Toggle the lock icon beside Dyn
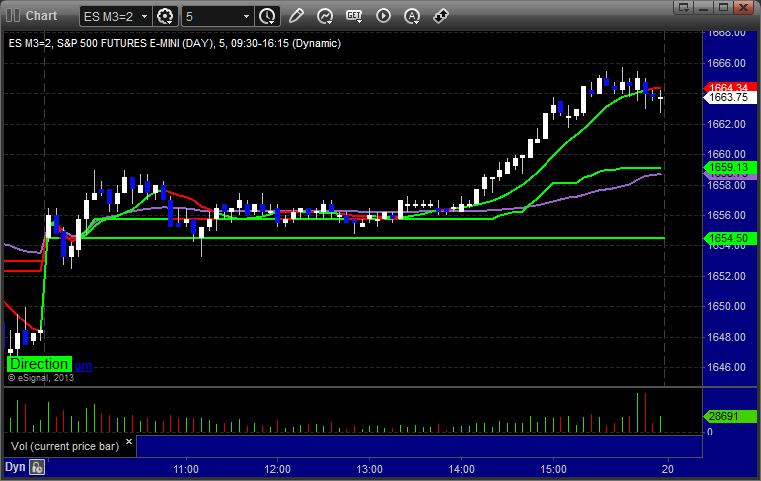 pyautogui.click(x=37, y=467)
